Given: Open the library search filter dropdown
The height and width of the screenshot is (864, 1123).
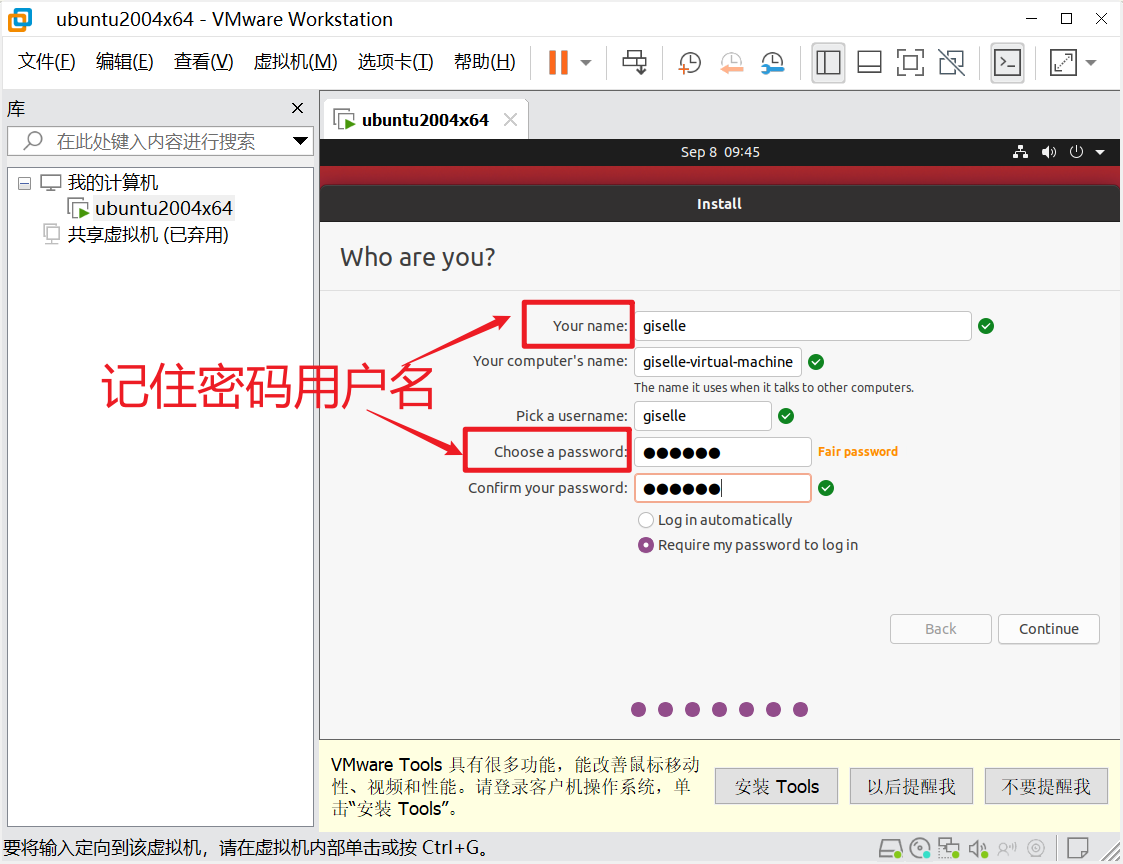Looking at the screenshot, I should pos(301,141).
